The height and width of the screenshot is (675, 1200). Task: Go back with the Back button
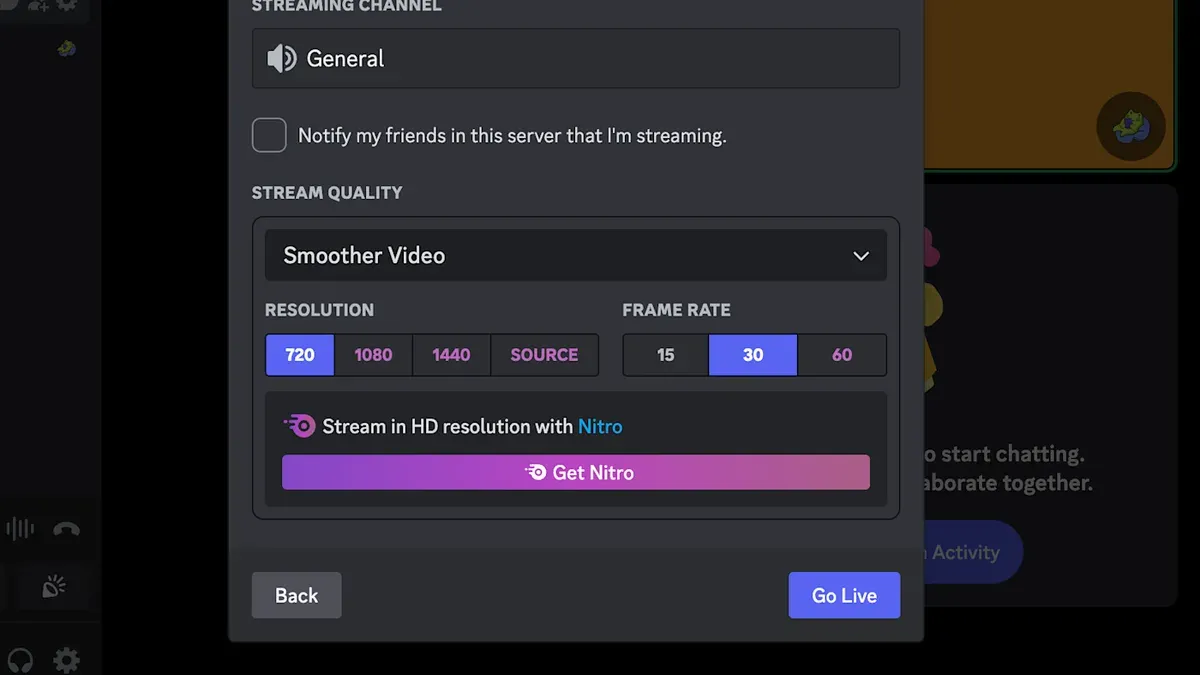(x=296, y=595)
